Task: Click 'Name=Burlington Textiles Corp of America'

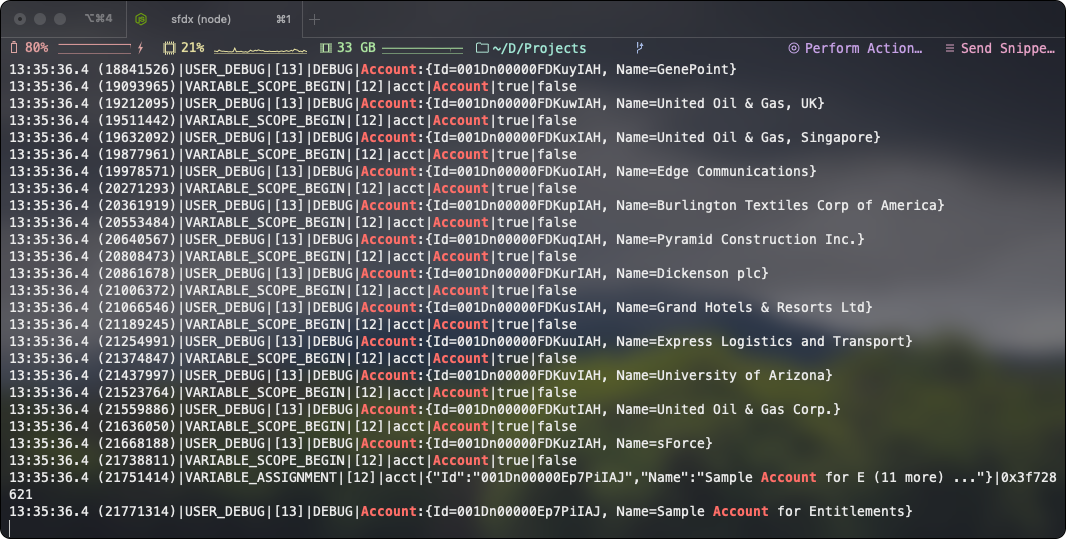Action: click(775, 205)
